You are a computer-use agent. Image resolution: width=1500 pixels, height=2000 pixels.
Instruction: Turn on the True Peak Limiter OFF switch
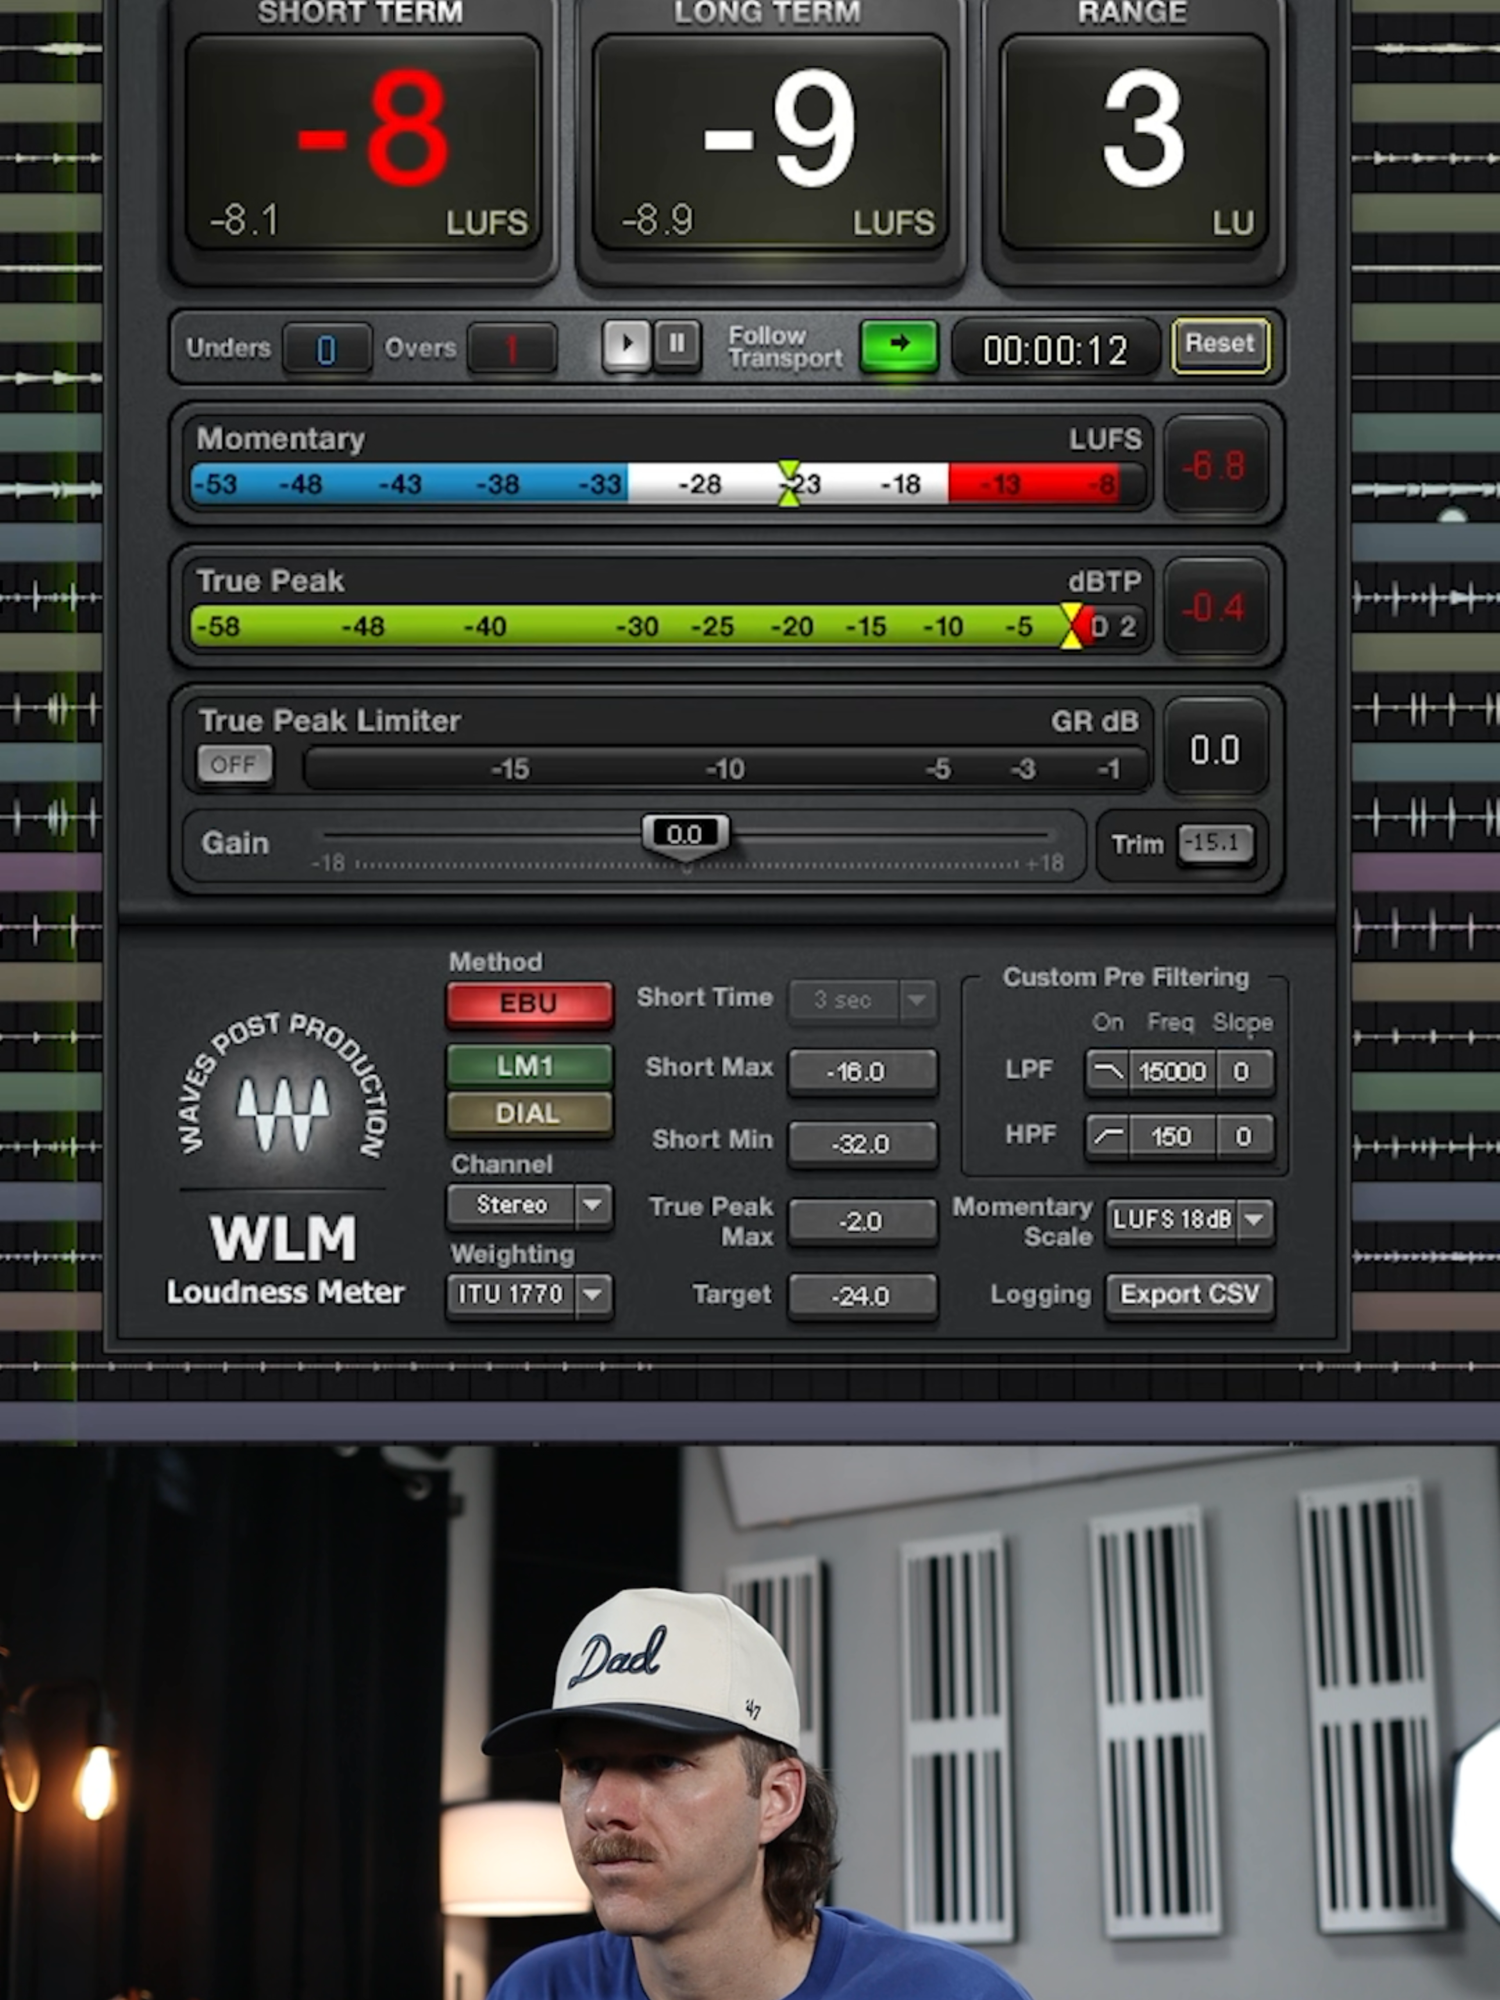tap(234, 765)
